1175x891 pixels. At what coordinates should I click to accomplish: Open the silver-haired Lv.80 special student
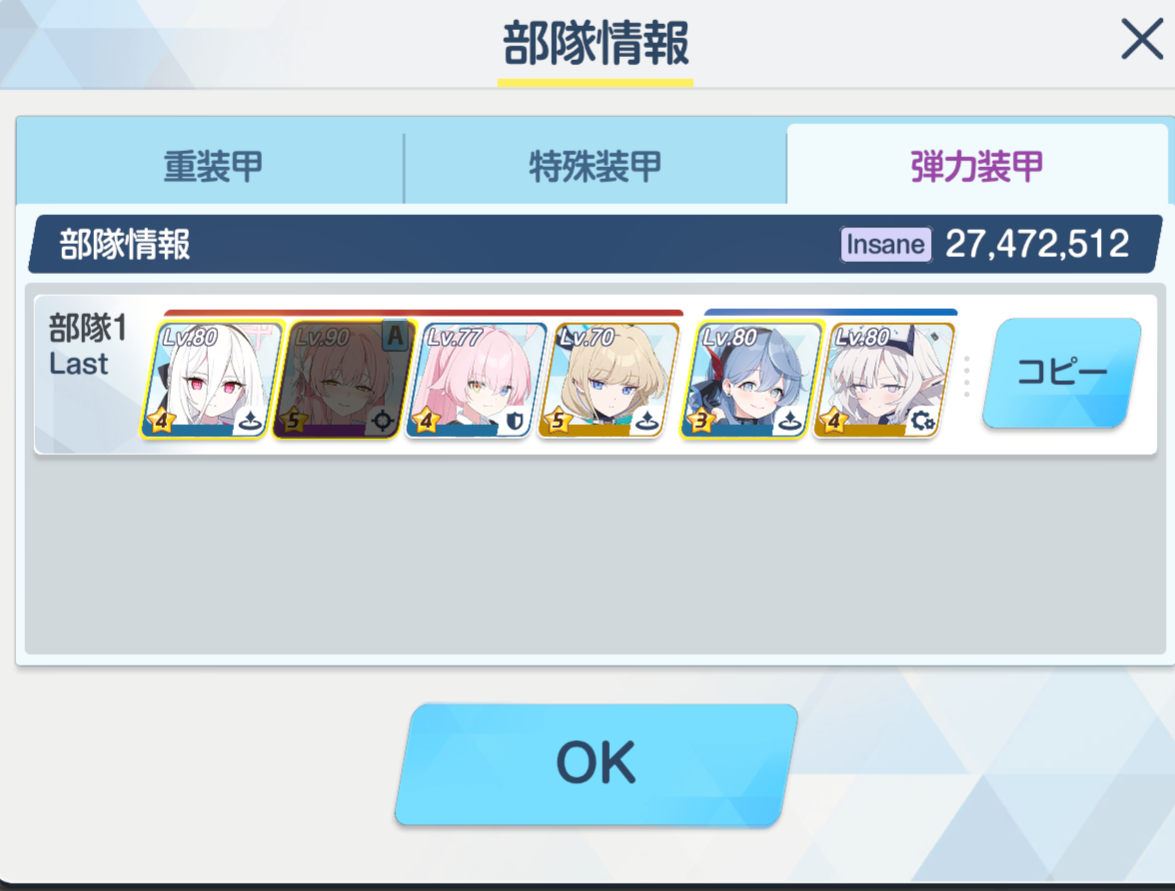885,379
